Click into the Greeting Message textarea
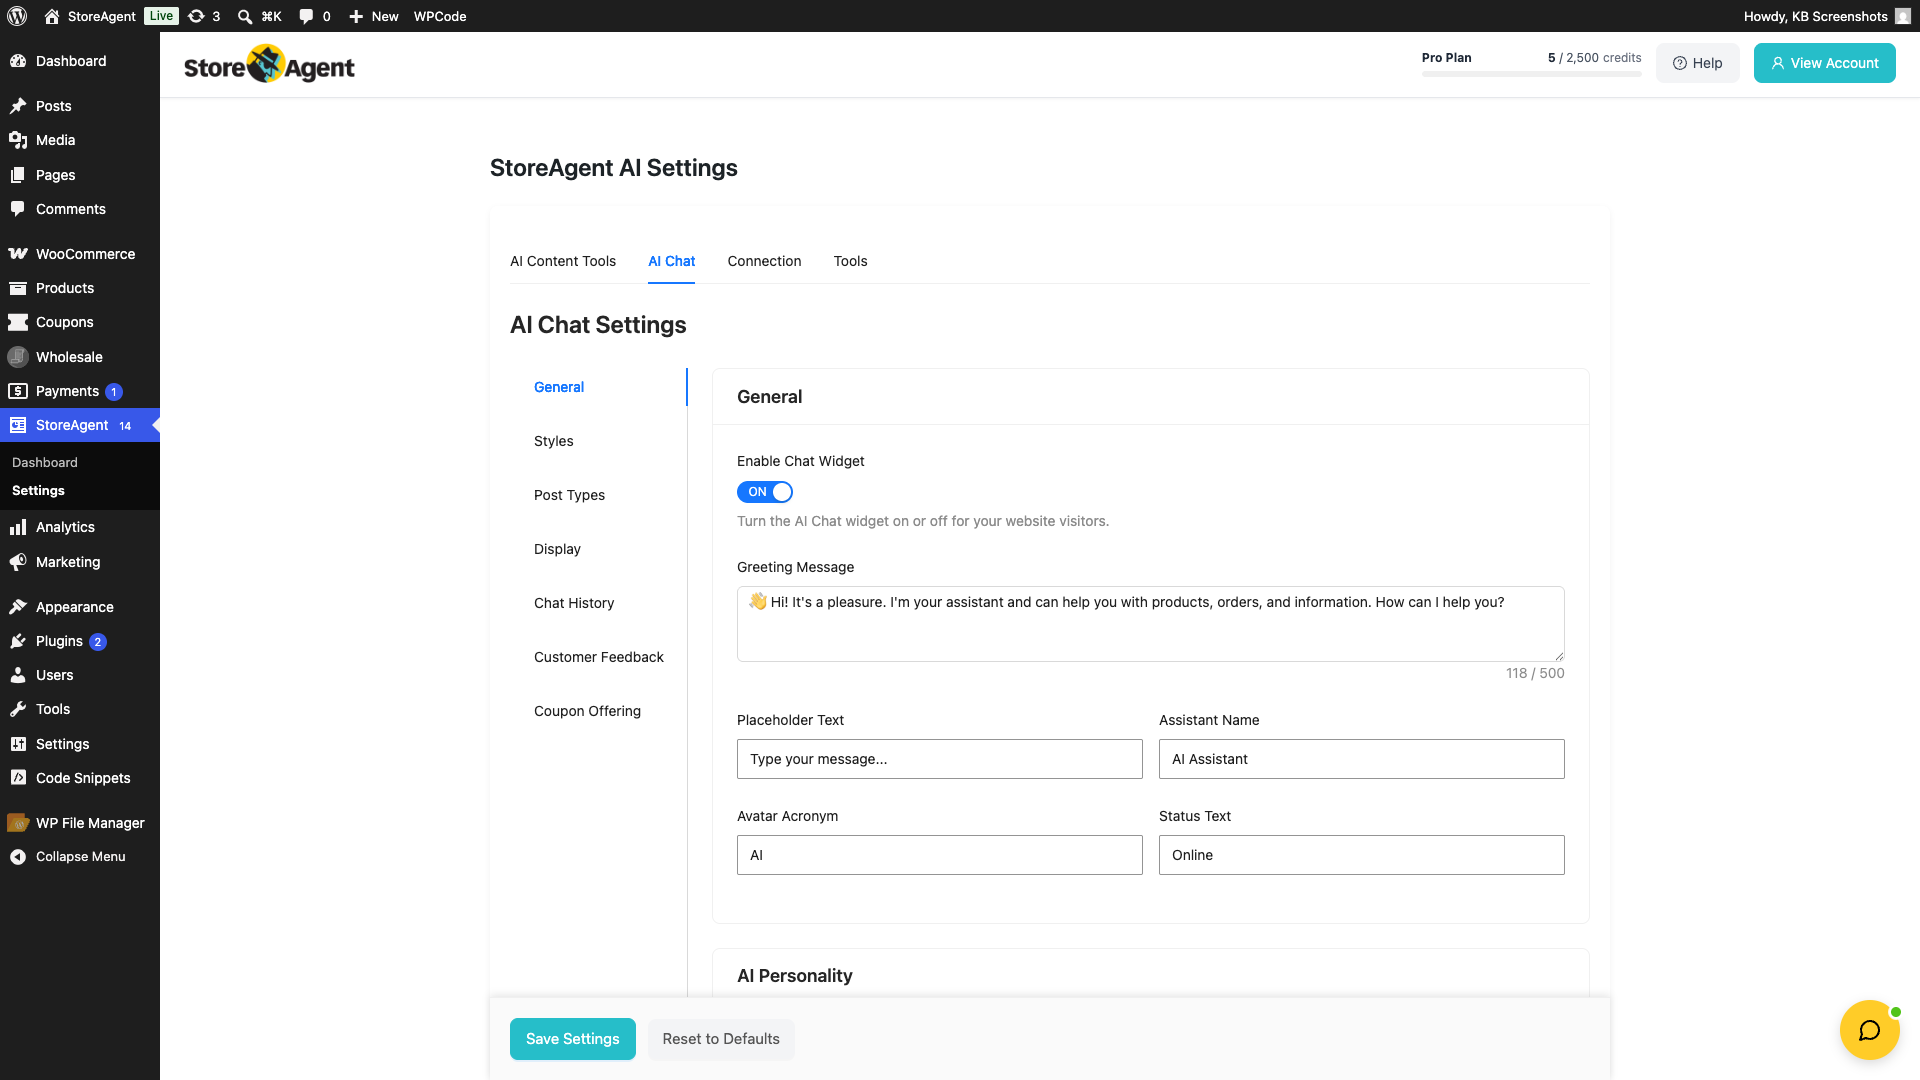 tap(1151, 624)
